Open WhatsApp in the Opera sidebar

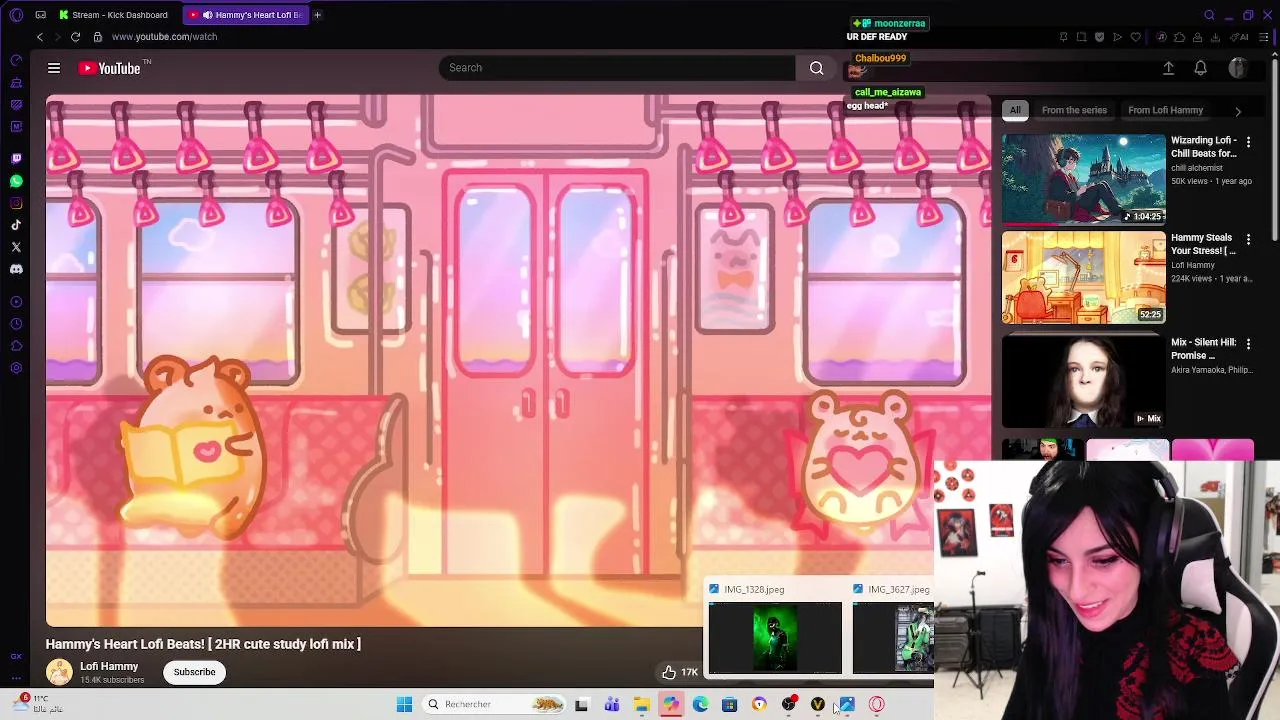(16, 181)
